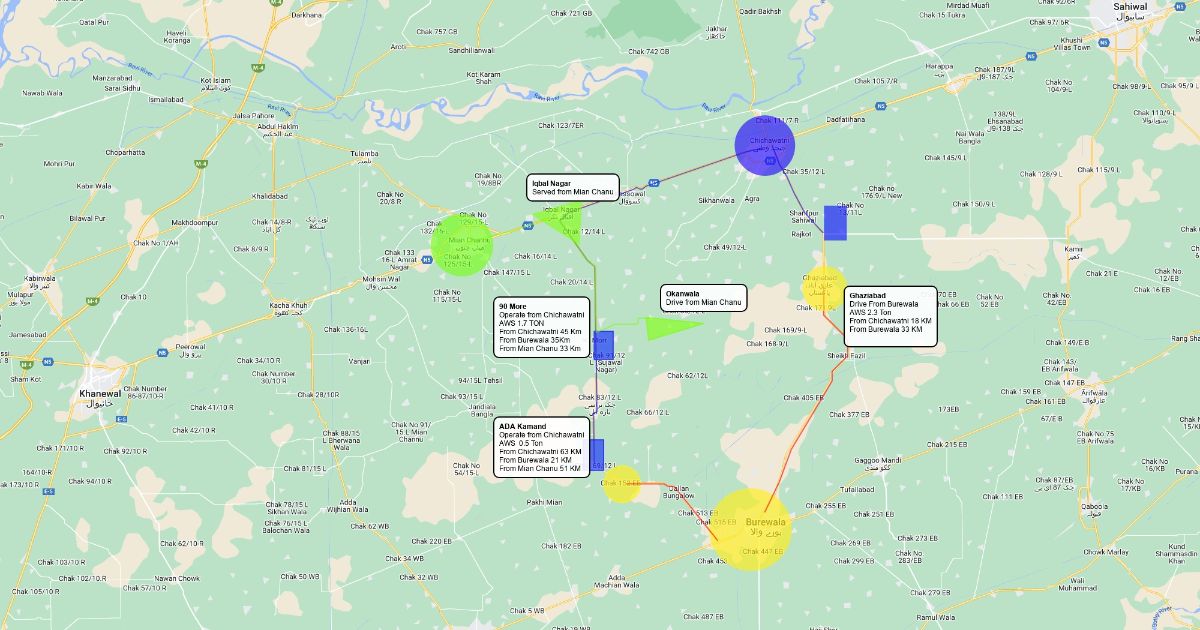Select the small yellow circle at Chak 154 EB
The image size is (1200, 630).
622,484
